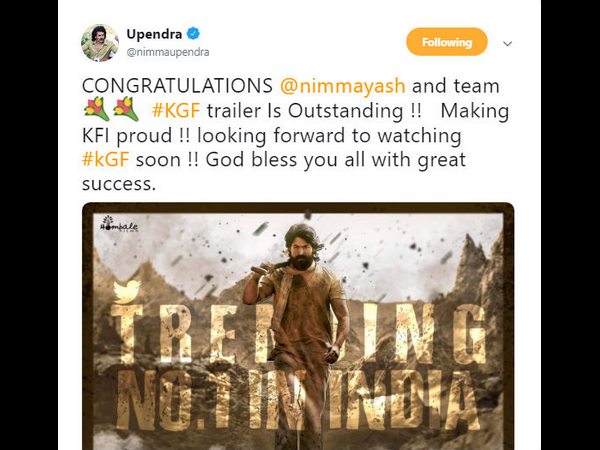Screen dimensions: 600x450
Task: Open the Upendra display name link
Action: click(154, 34)
